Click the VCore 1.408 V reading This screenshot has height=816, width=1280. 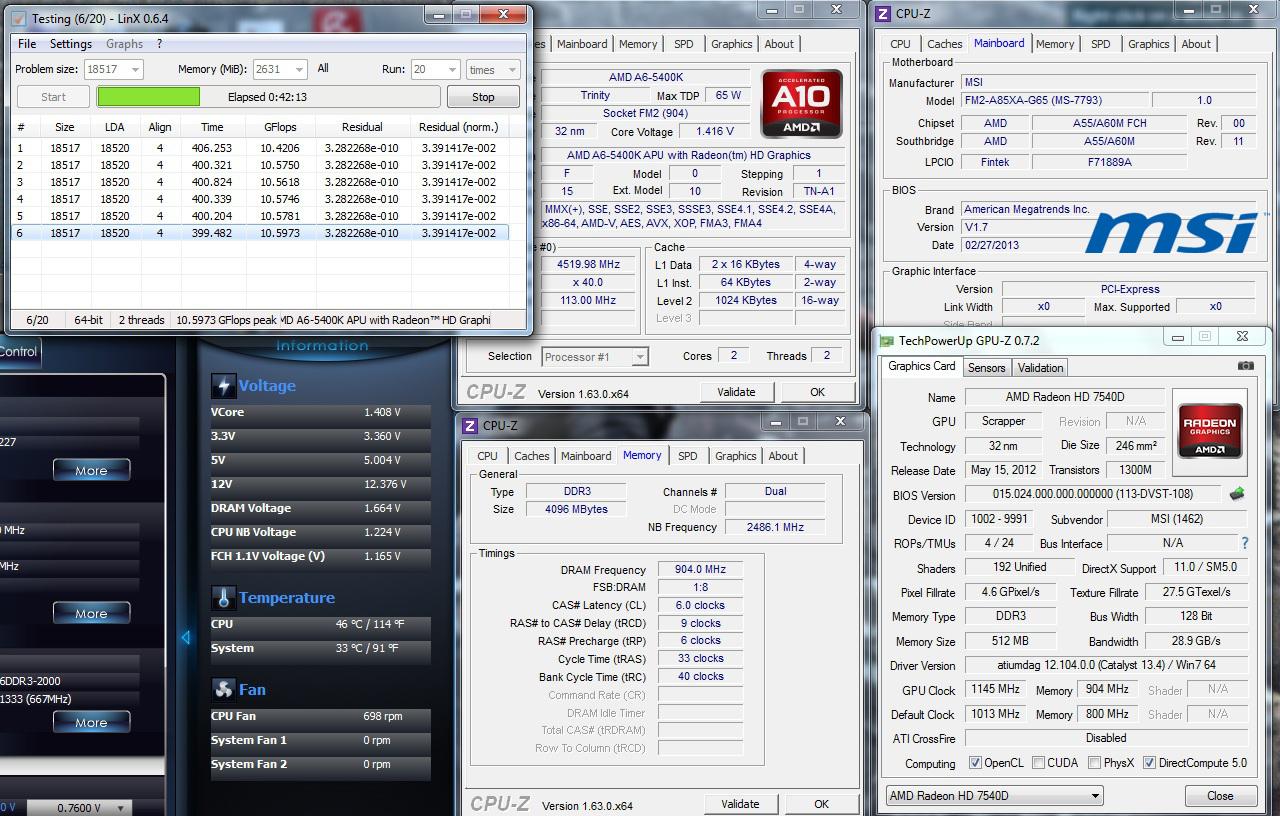click(382, 412)
